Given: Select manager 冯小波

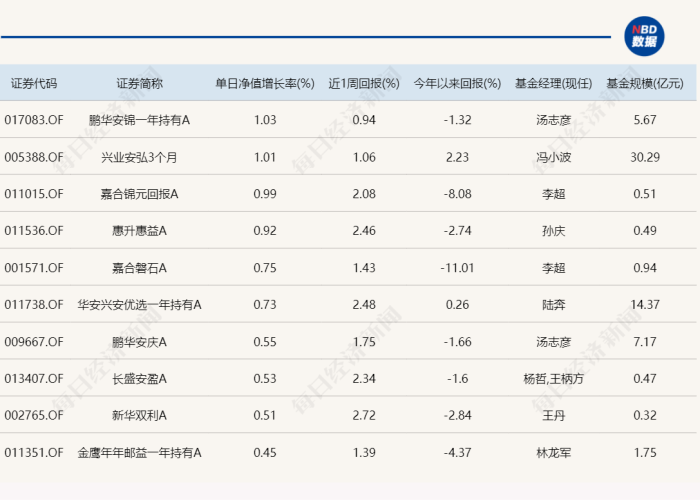Looking at the screenshot, I should [554, 157].
